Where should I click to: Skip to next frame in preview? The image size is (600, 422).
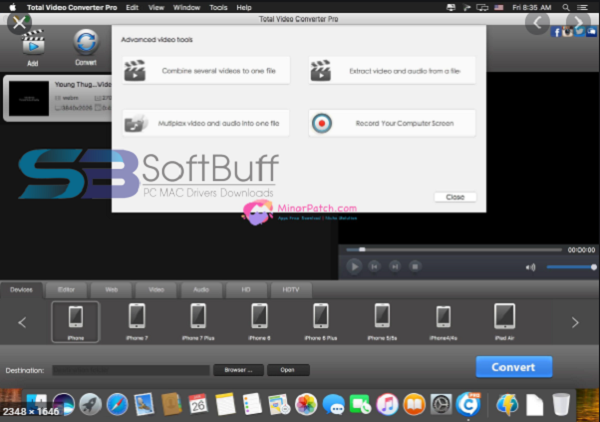click(x=395, y=266)
